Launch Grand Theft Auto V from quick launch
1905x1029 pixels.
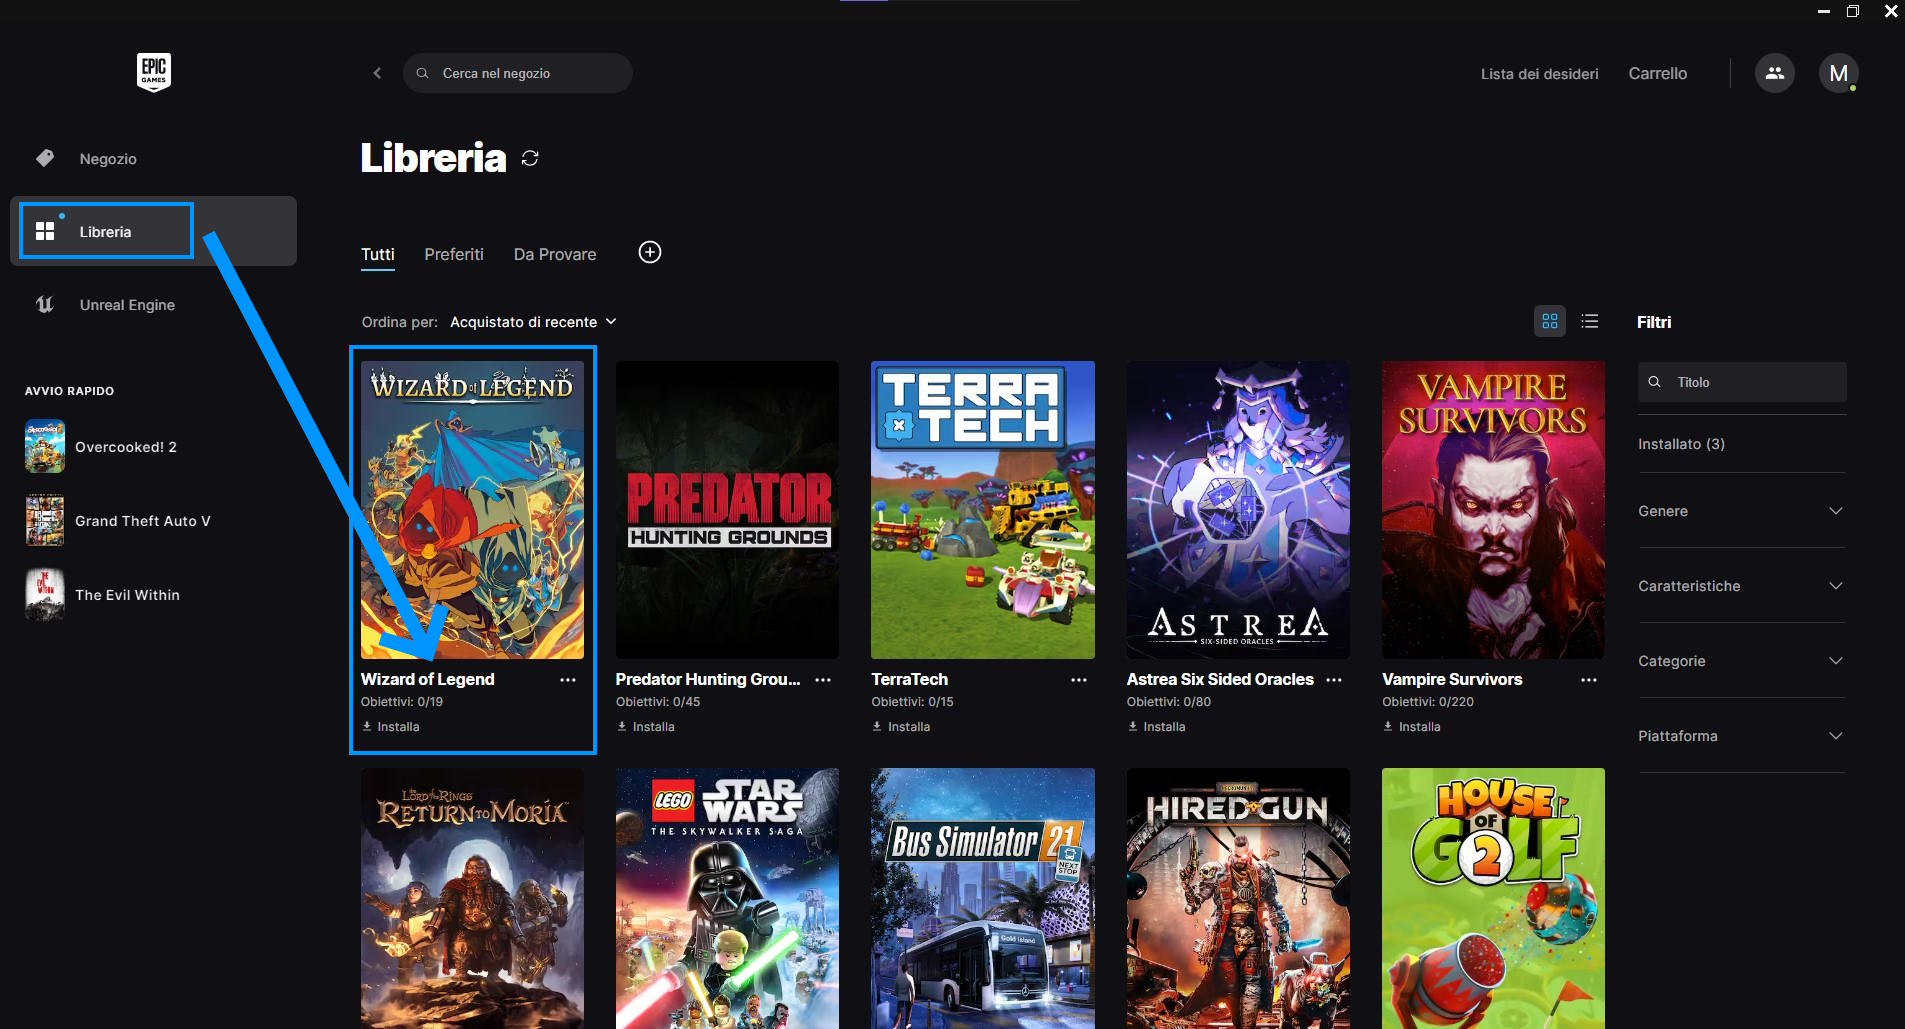coord(142,521)
